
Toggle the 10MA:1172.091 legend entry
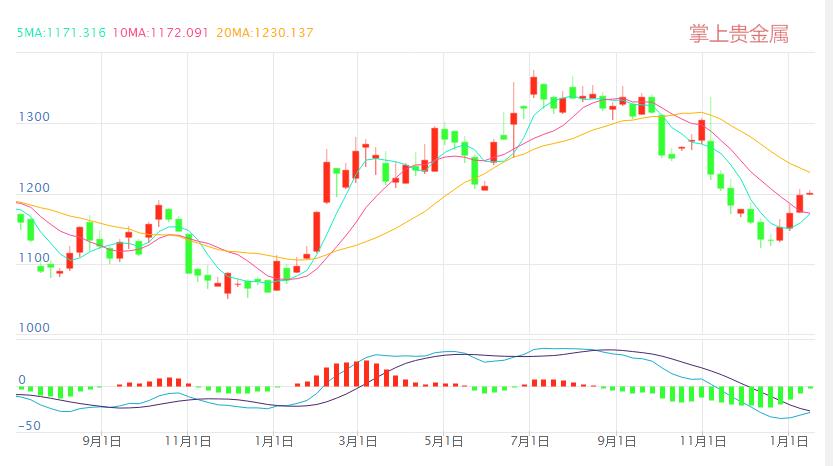pyautogui.click(x=161, y=33)
